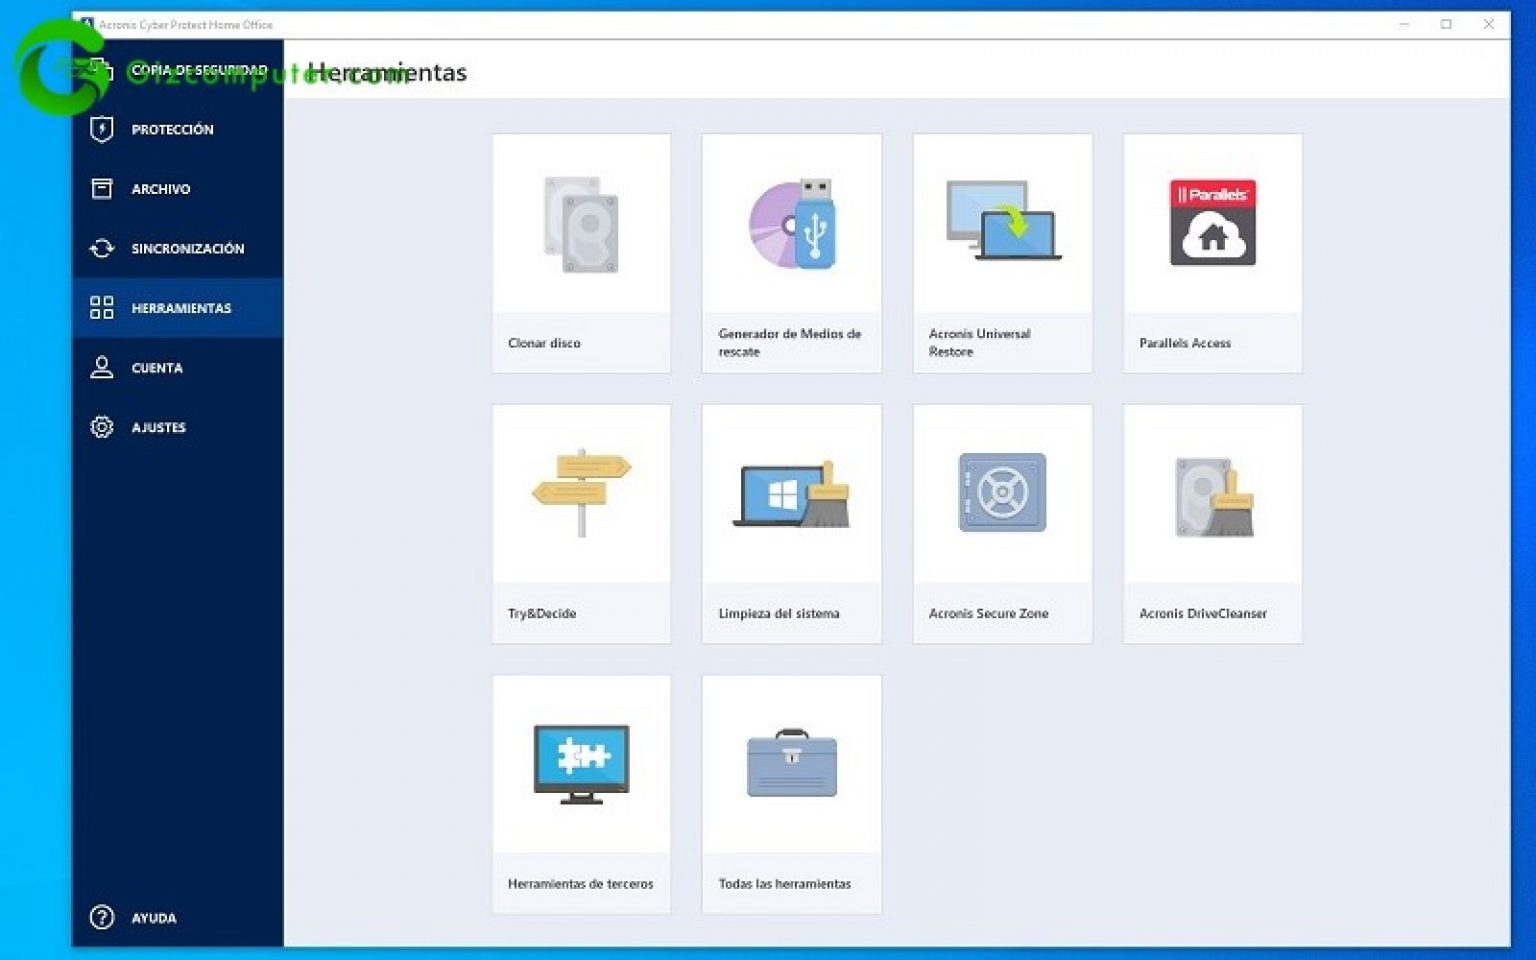Click the Acronis Secure Zone safe icon
Image resolution: width=1536 pixels, height=960 pixels.
(x=1002, y=492)
